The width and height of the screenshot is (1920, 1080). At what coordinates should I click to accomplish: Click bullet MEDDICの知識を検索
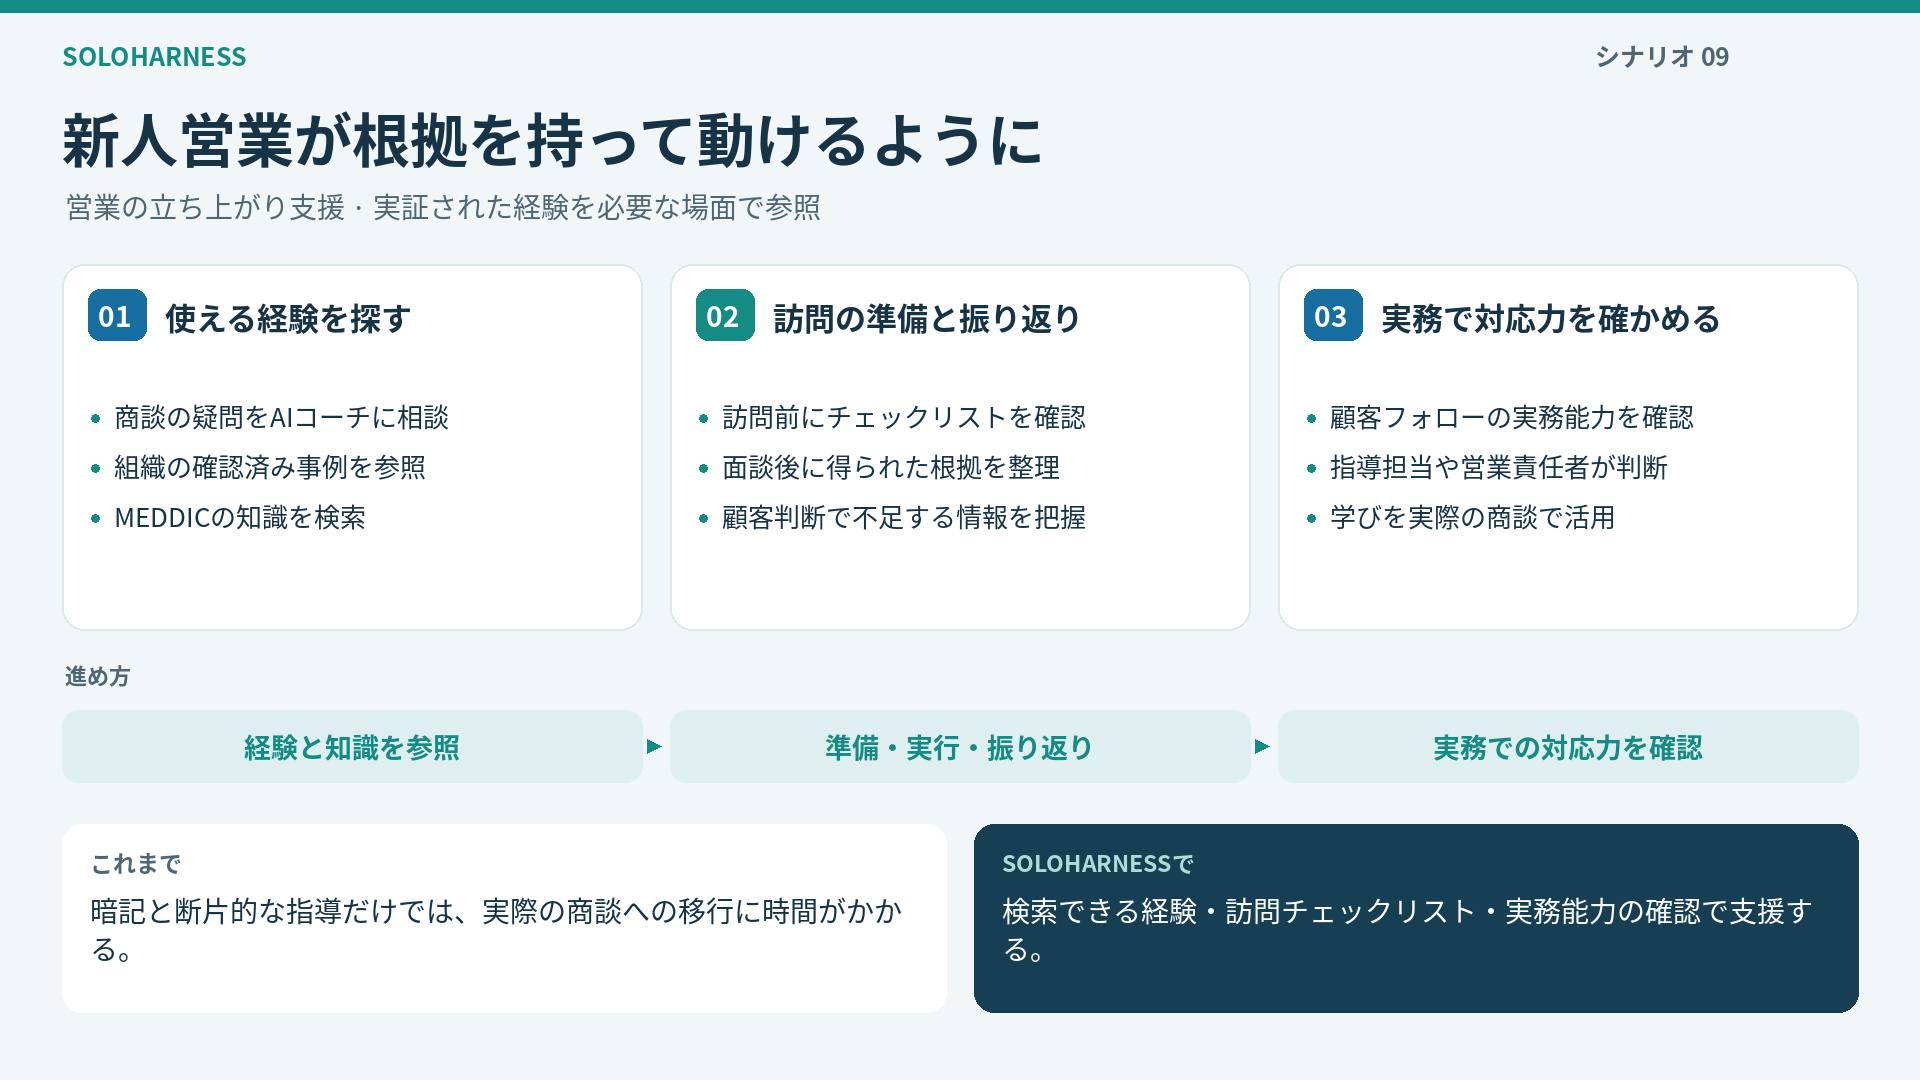(x=240, y=517)
